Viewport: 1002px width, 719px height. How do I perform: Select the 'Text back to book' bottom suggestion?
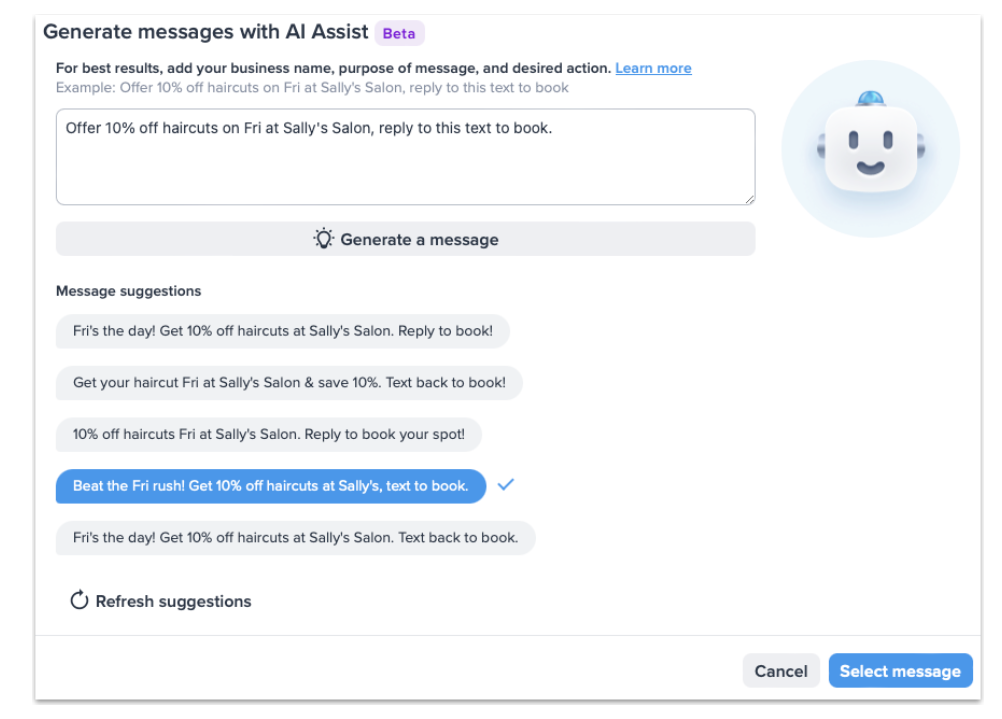[295, 538]
